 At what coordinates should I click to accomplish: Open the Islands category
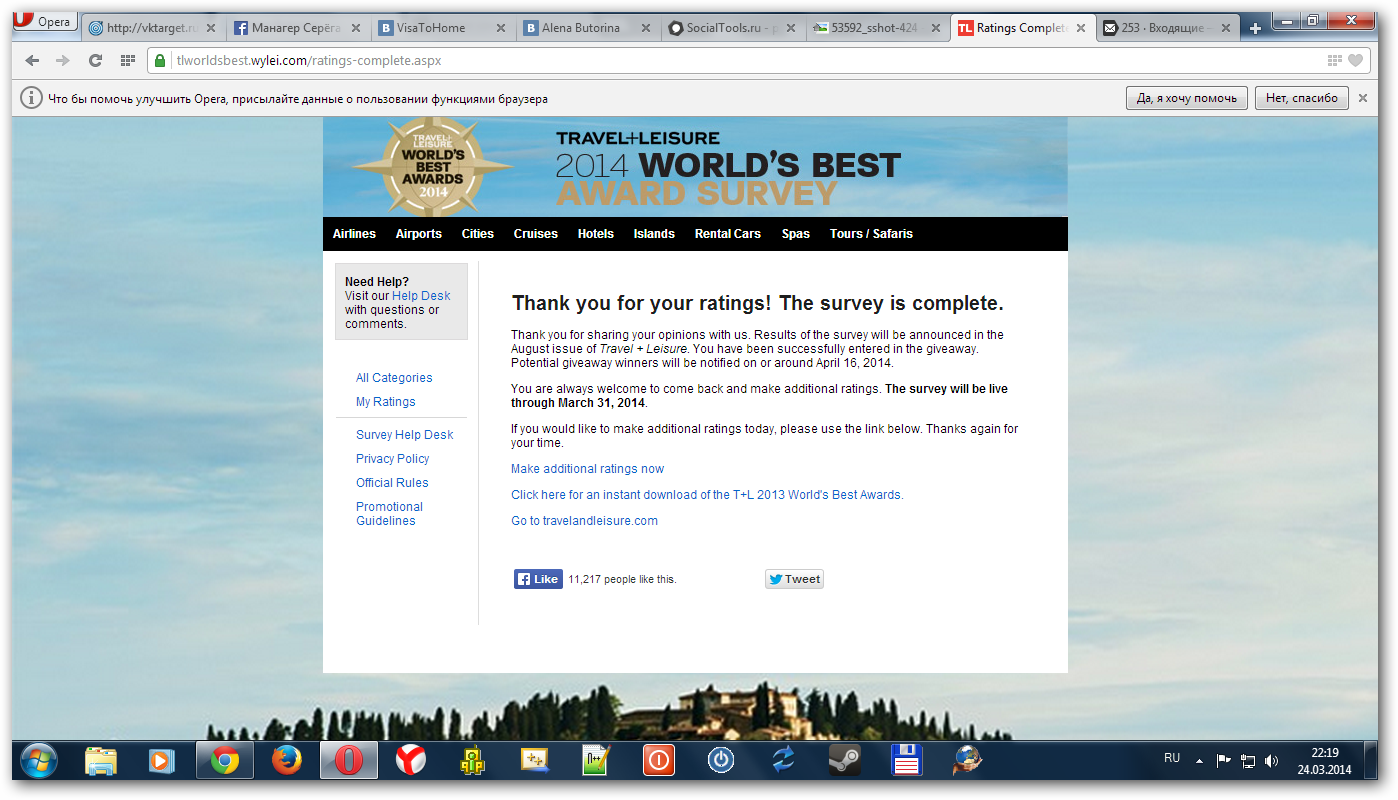[x=654, y=234]
